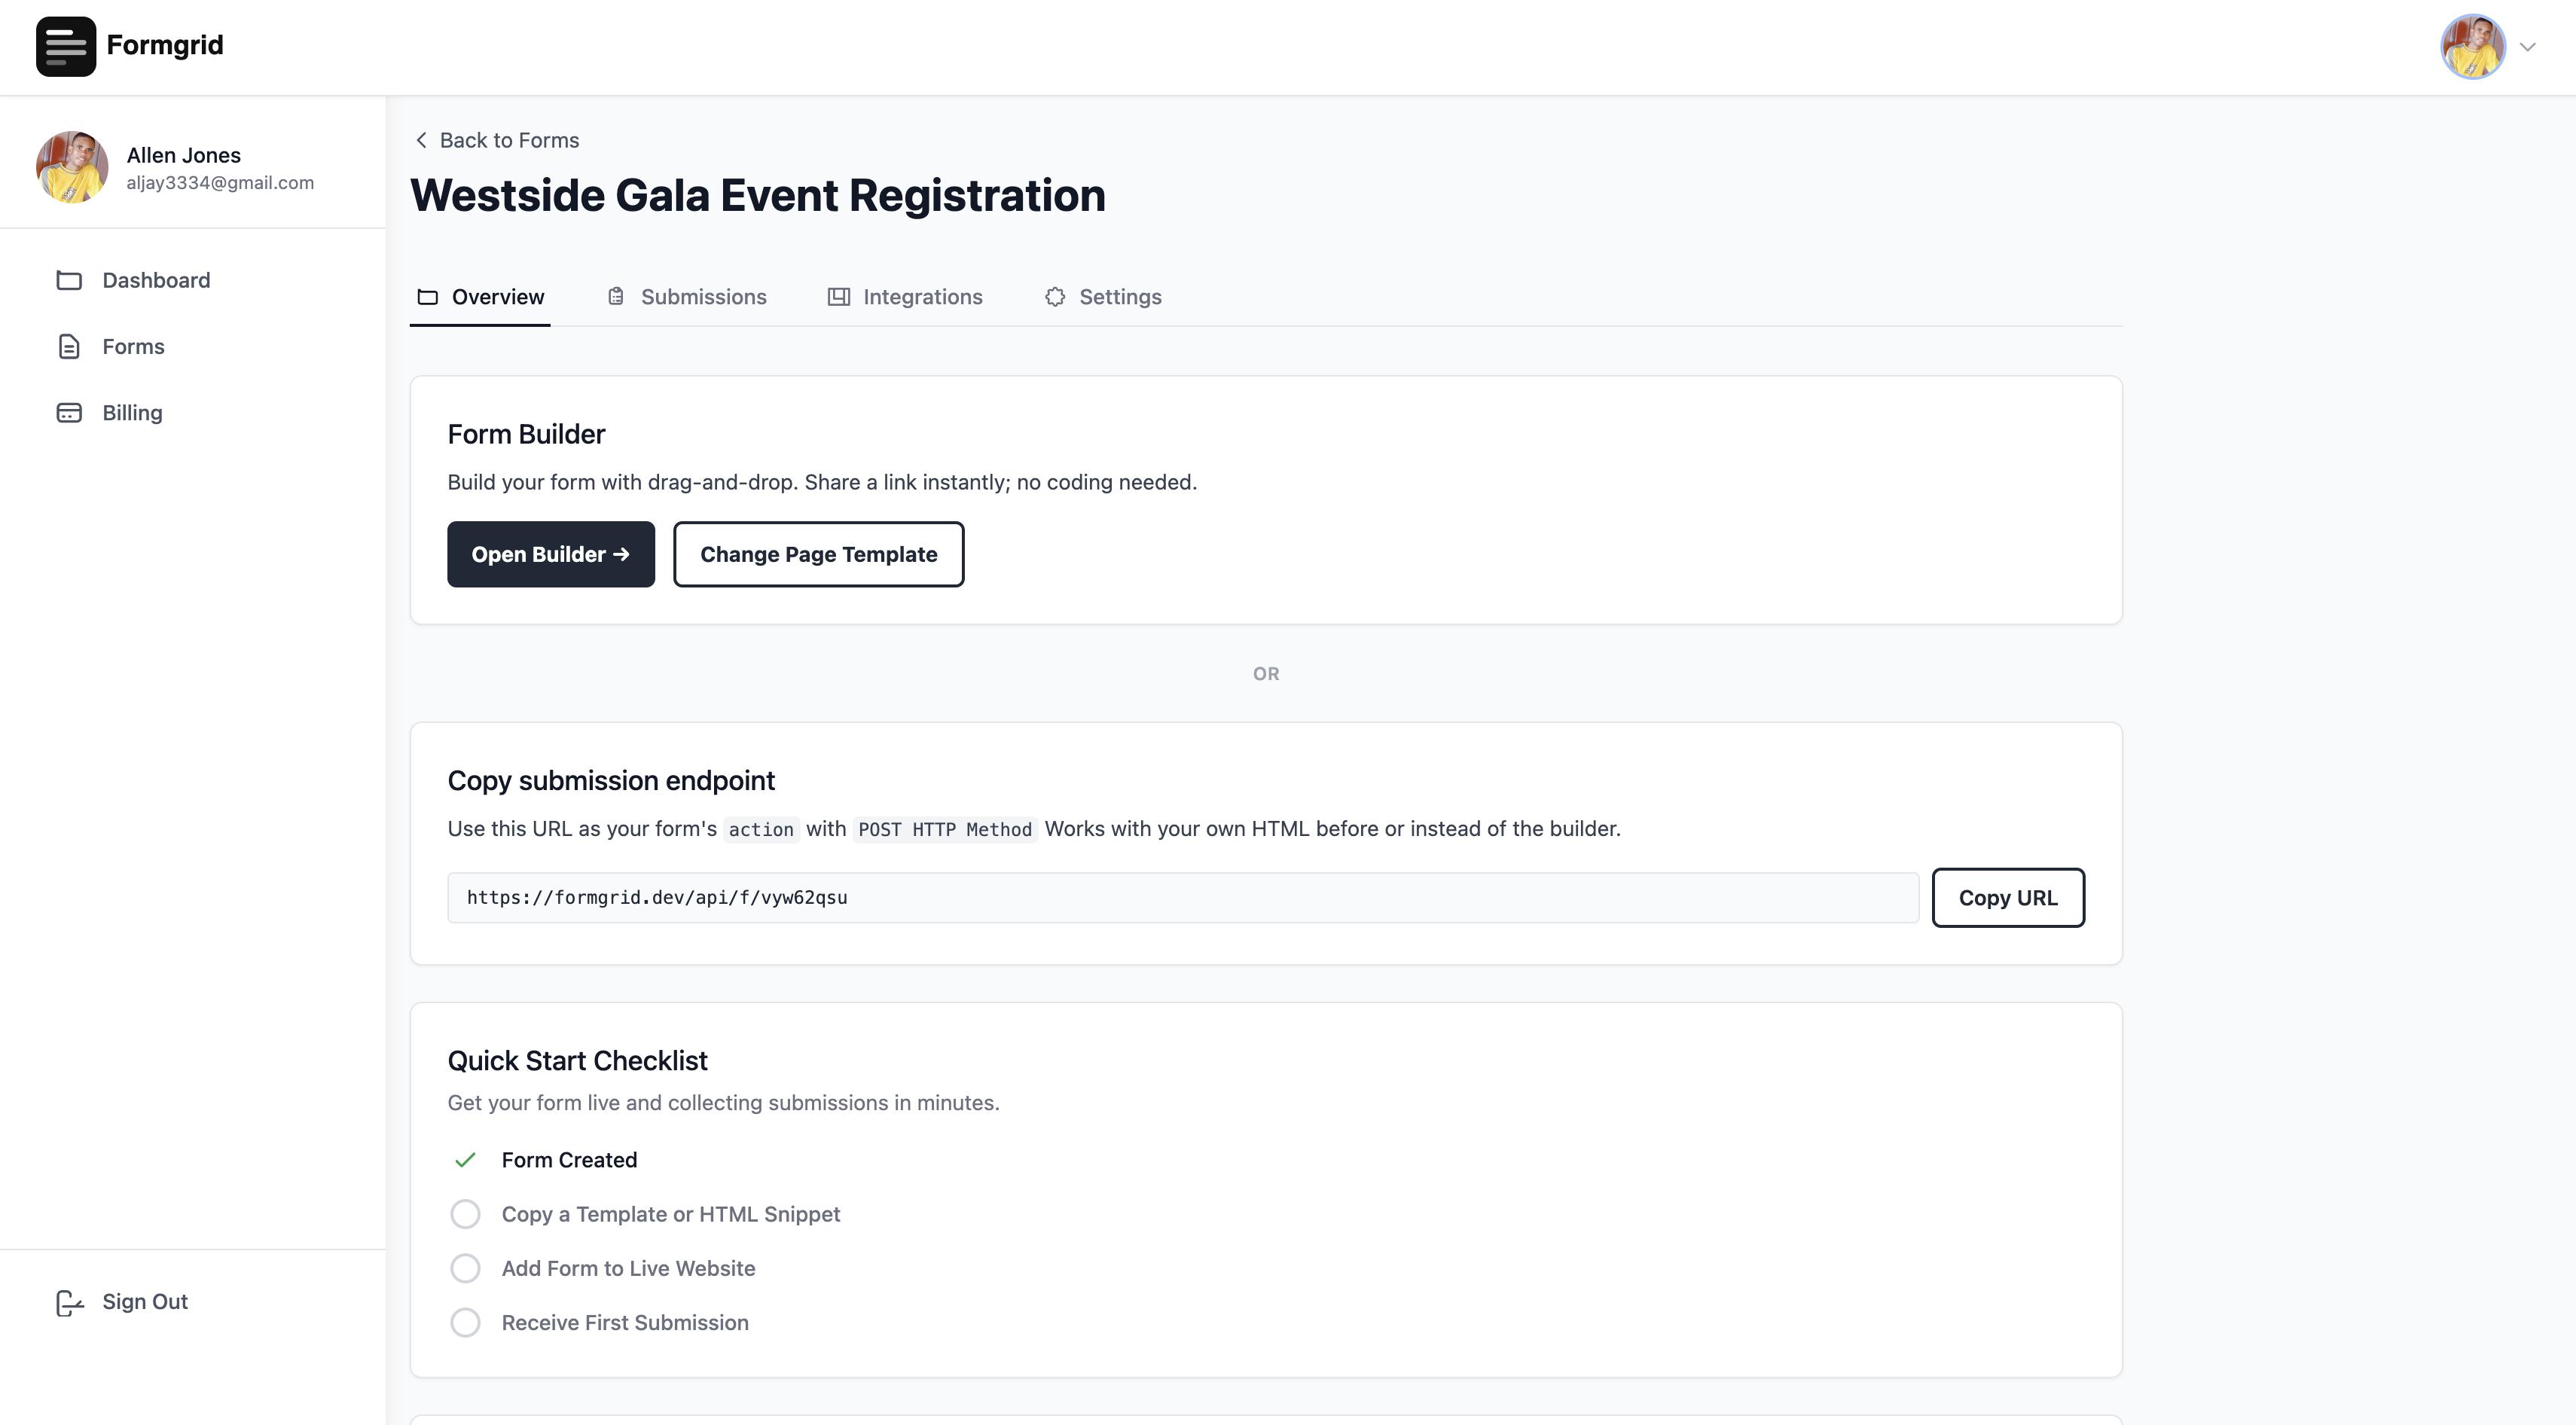The image size is (2576, 1425).
Task: Check the Receive First Submission circle
Action: (x=465, y=1322)
